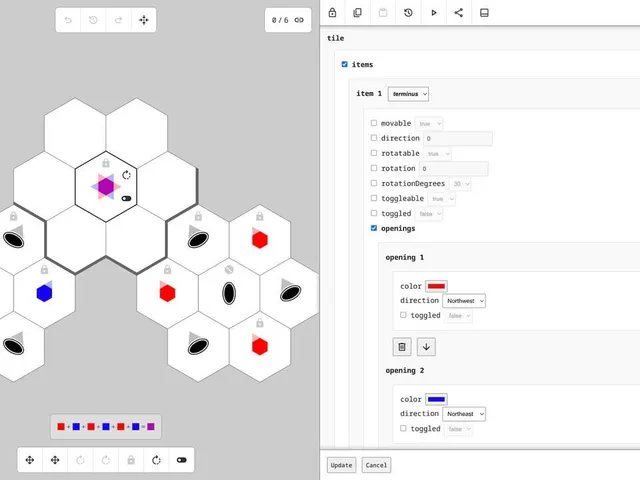
Task: Open the Northeast direction dropdown
Action: [x=464, y=414]
